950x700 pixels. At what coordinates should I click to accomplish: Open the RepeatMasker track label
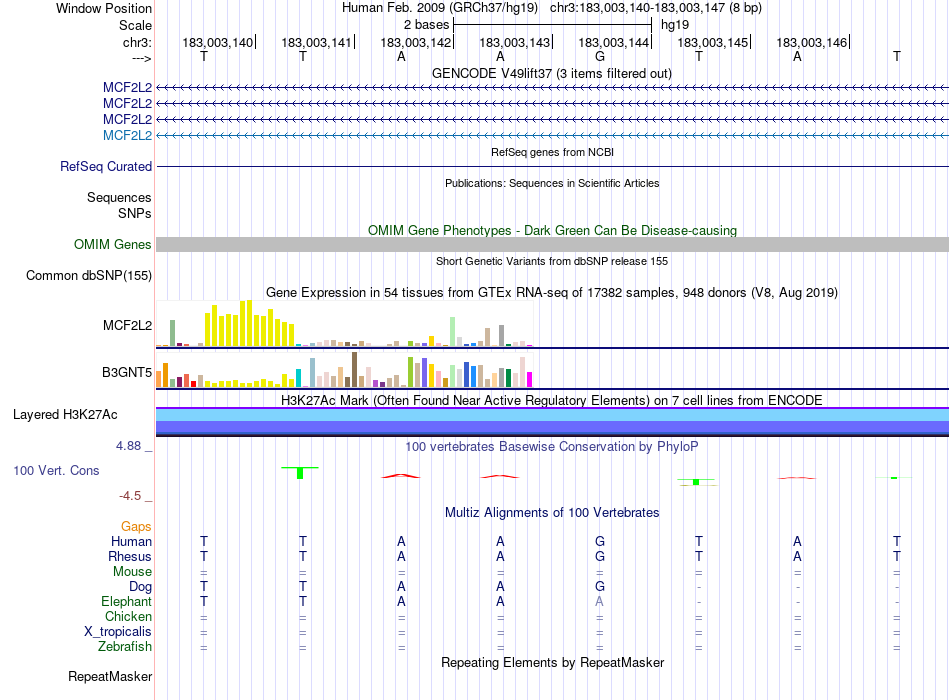coord(110,676)
